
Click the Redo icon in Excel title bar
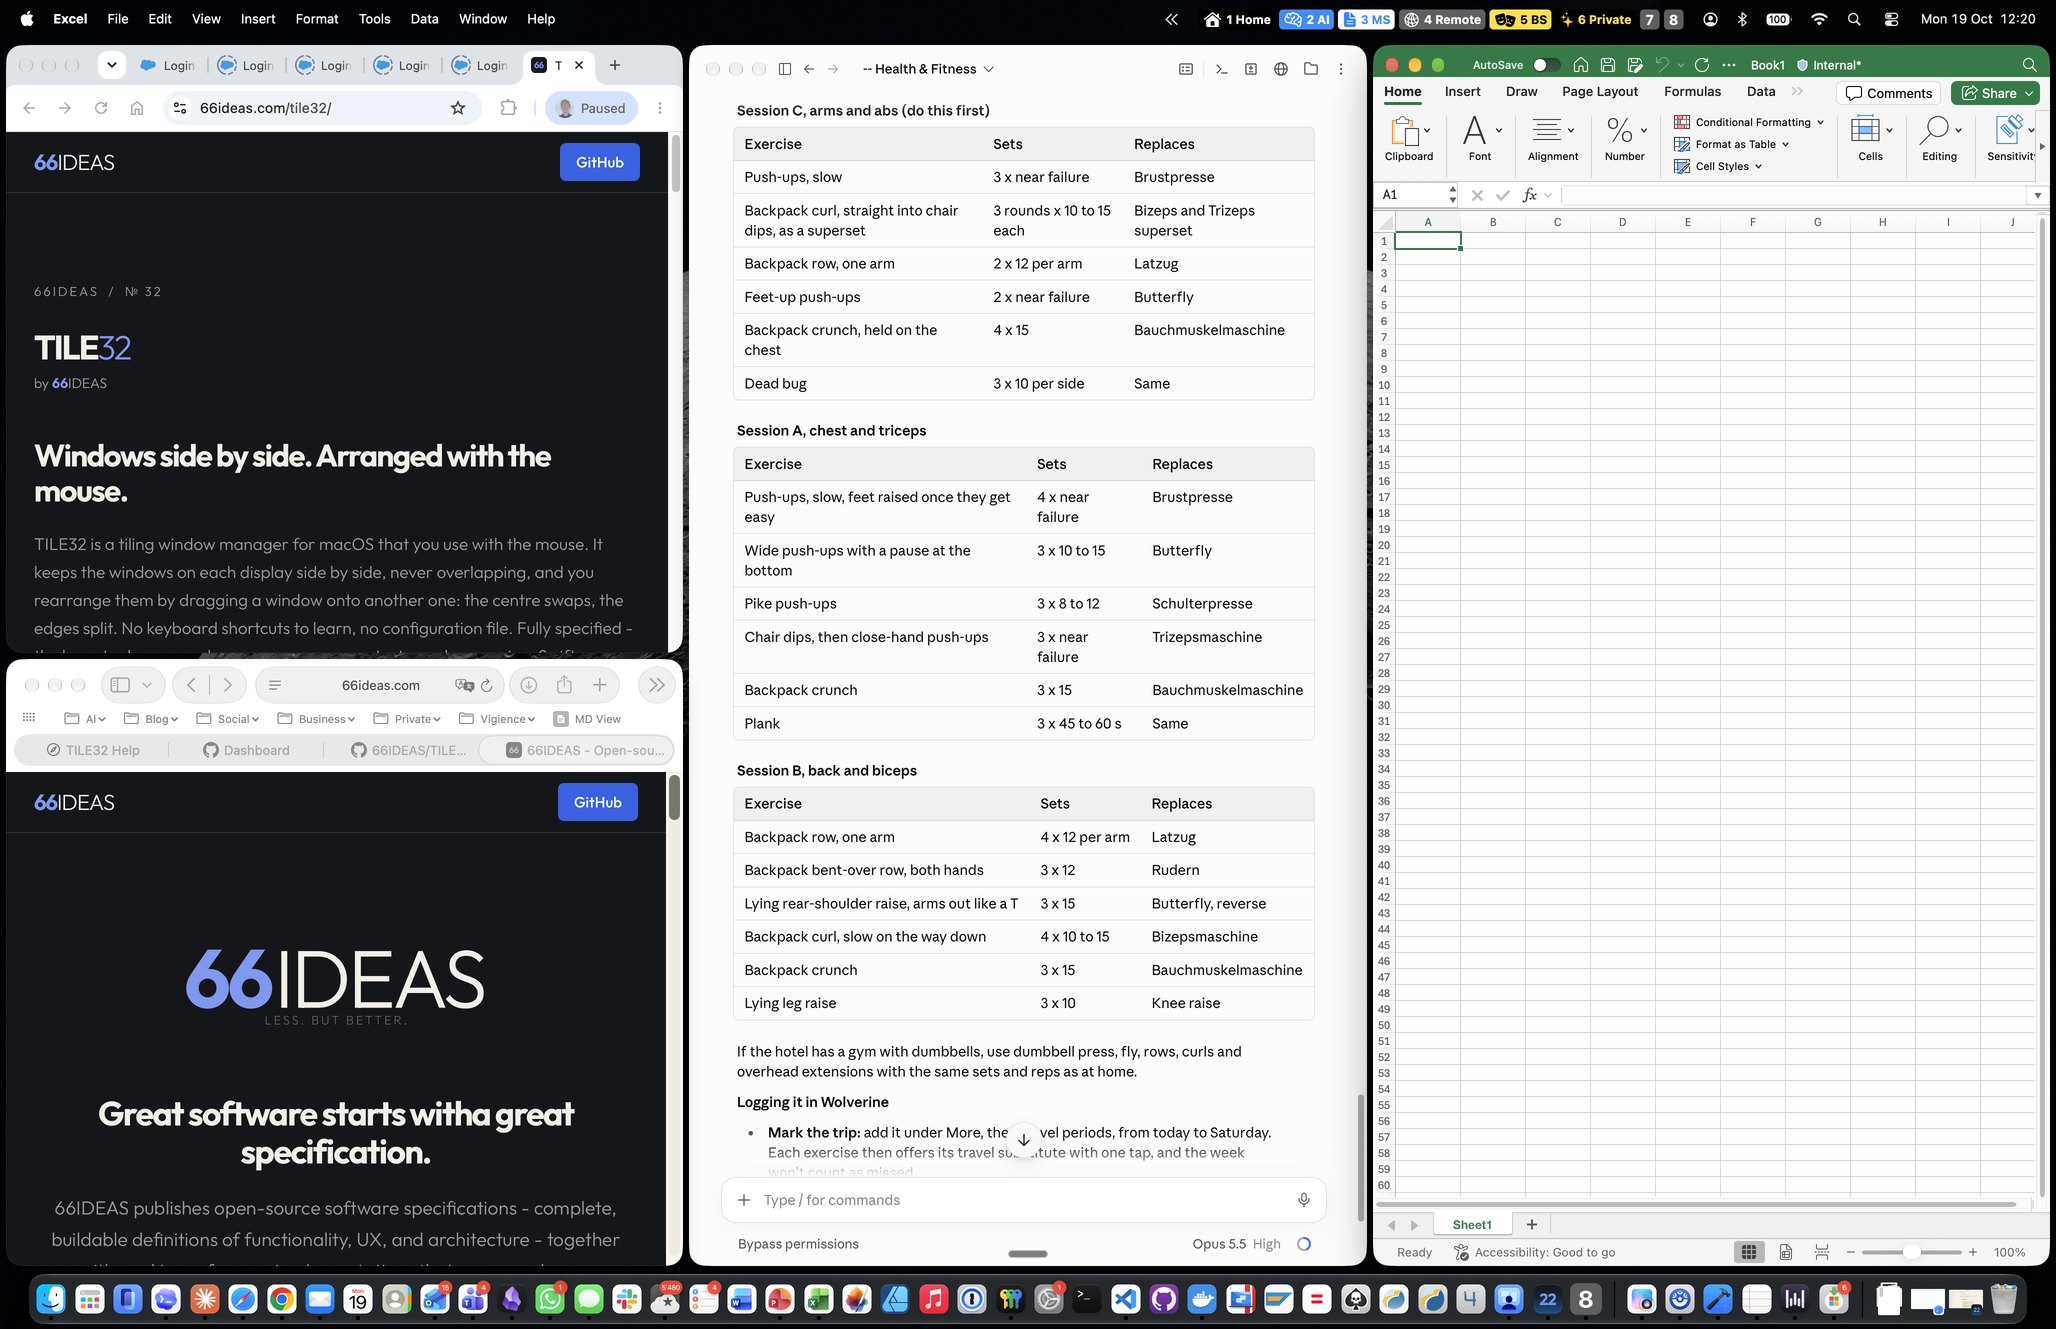coord(1702,65)
